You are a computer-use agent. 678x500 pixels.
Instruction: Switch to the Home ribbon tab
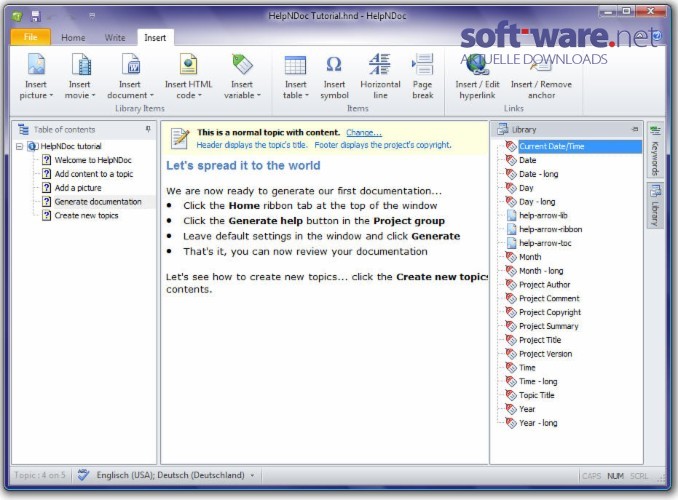(x=73, y=38)
